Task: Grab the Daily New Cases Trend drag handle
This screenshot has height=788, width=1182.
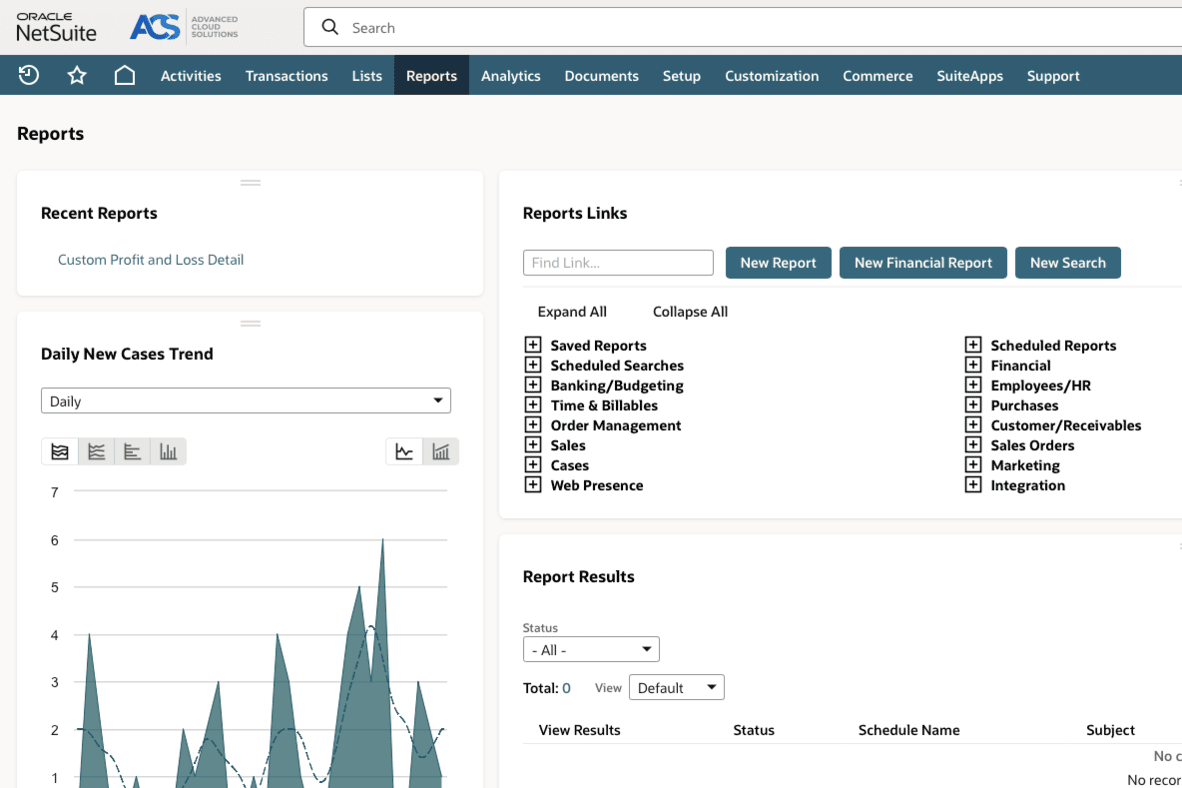Action: pyautogui.click(x=250, y=323)
